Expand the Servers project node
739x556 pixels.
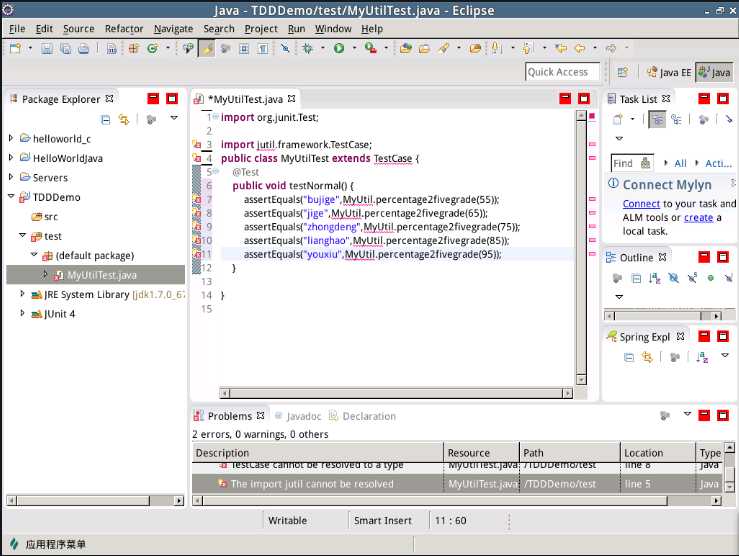pos(11,177)
